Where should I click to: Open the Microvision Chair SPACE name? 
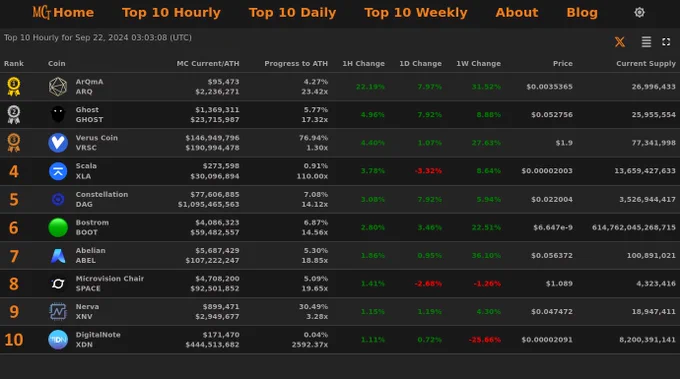[x=110, y=284]
